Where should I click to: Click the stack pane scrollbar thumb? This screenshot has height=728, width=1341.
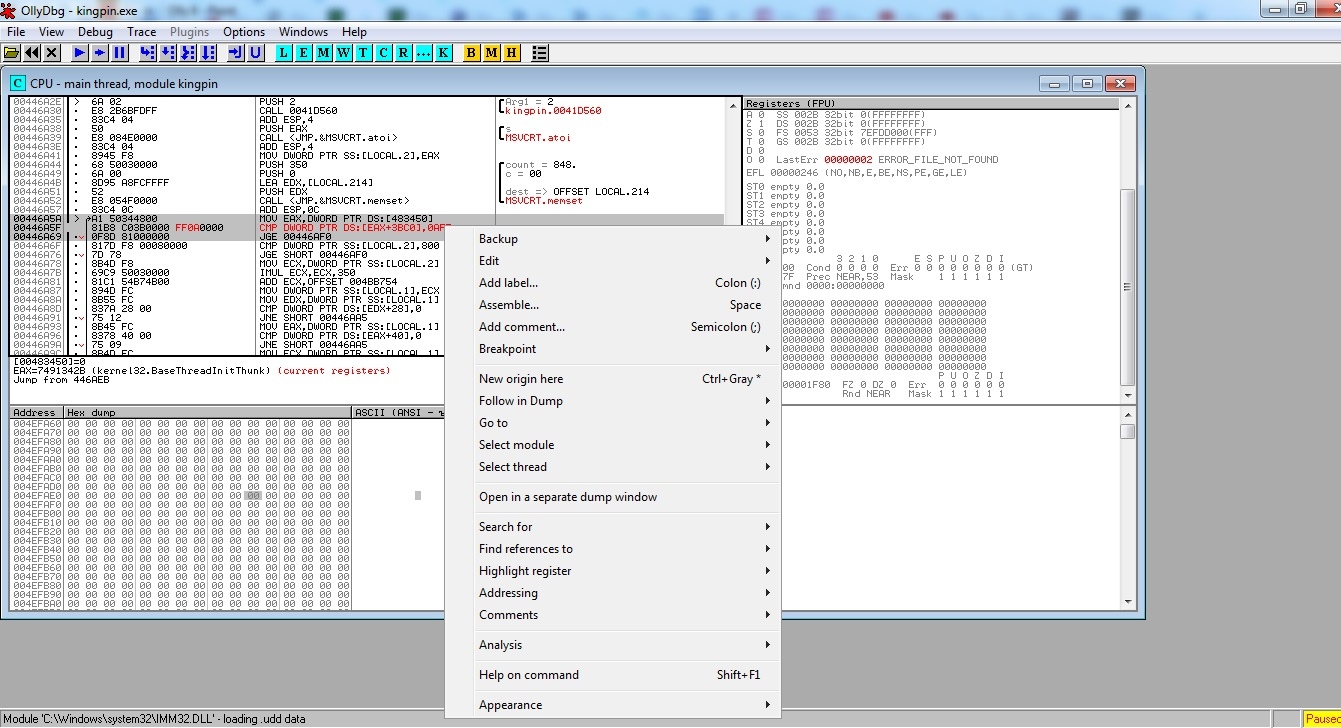point(1127,431)
